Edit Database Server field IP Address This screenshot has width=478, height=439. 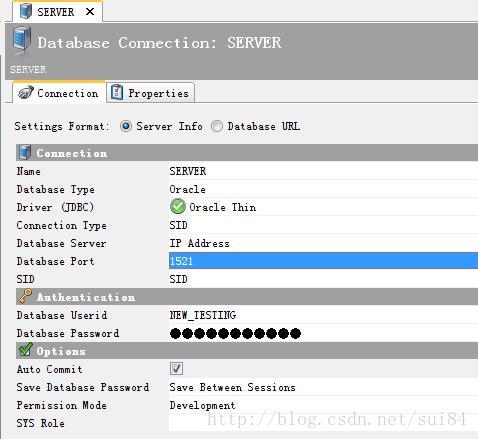[323, 243]
